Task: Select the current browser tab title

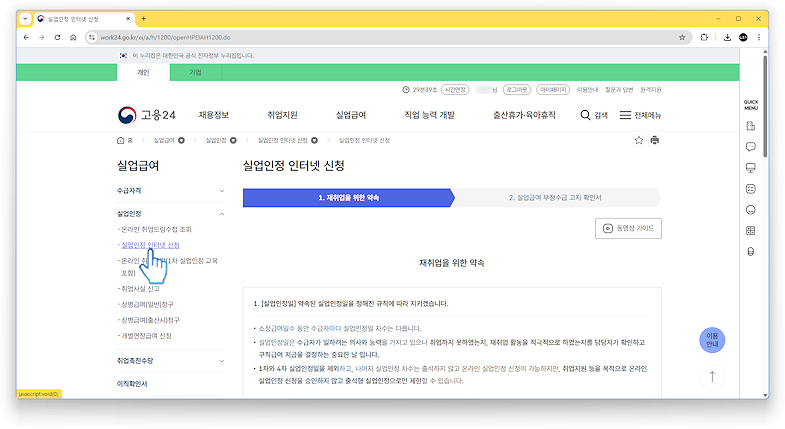Action: (73, 19)
